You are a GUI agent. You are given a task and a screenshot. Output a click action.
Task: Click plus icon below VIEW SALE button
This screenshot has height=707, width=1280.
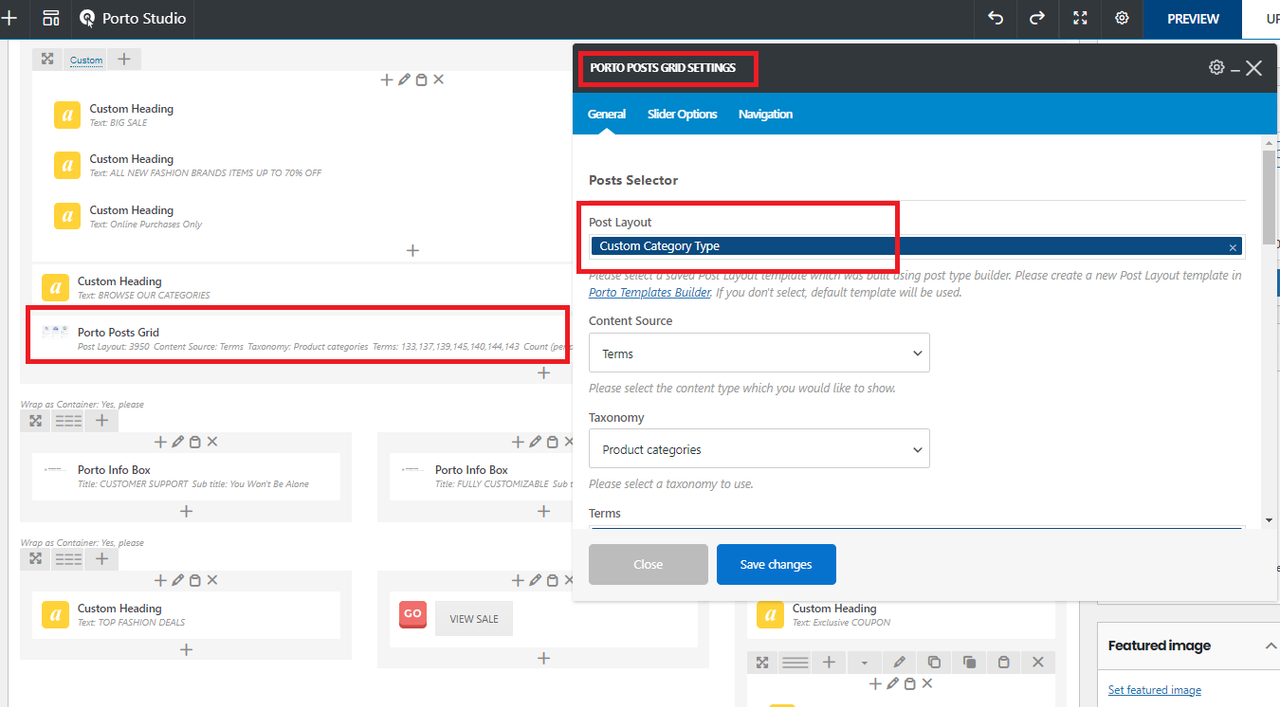coord(543,658)
